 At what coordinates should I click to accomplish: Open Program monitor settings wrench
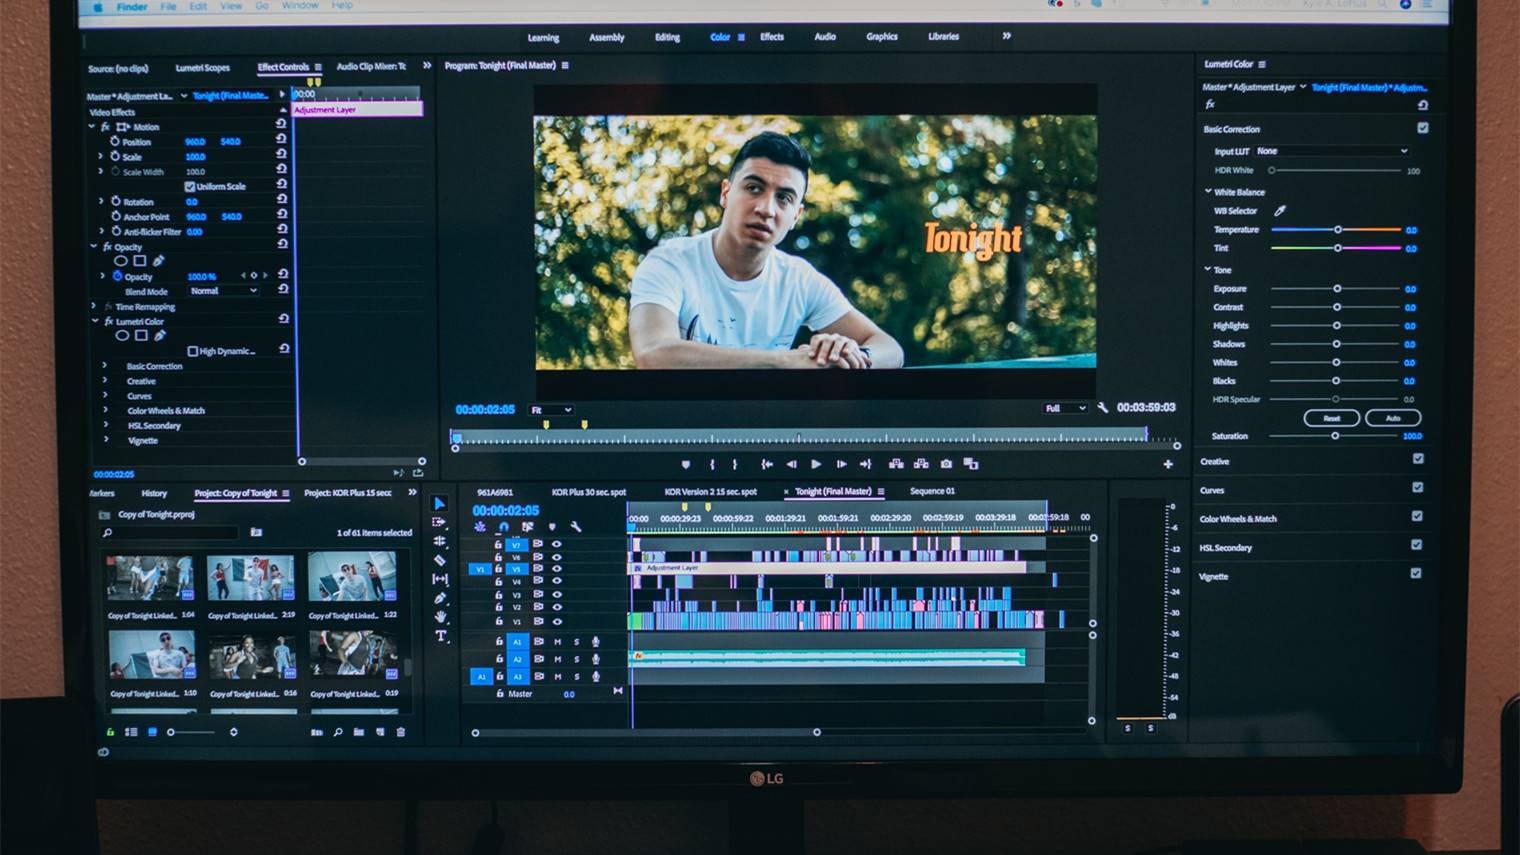click(x=1103, y=408)
